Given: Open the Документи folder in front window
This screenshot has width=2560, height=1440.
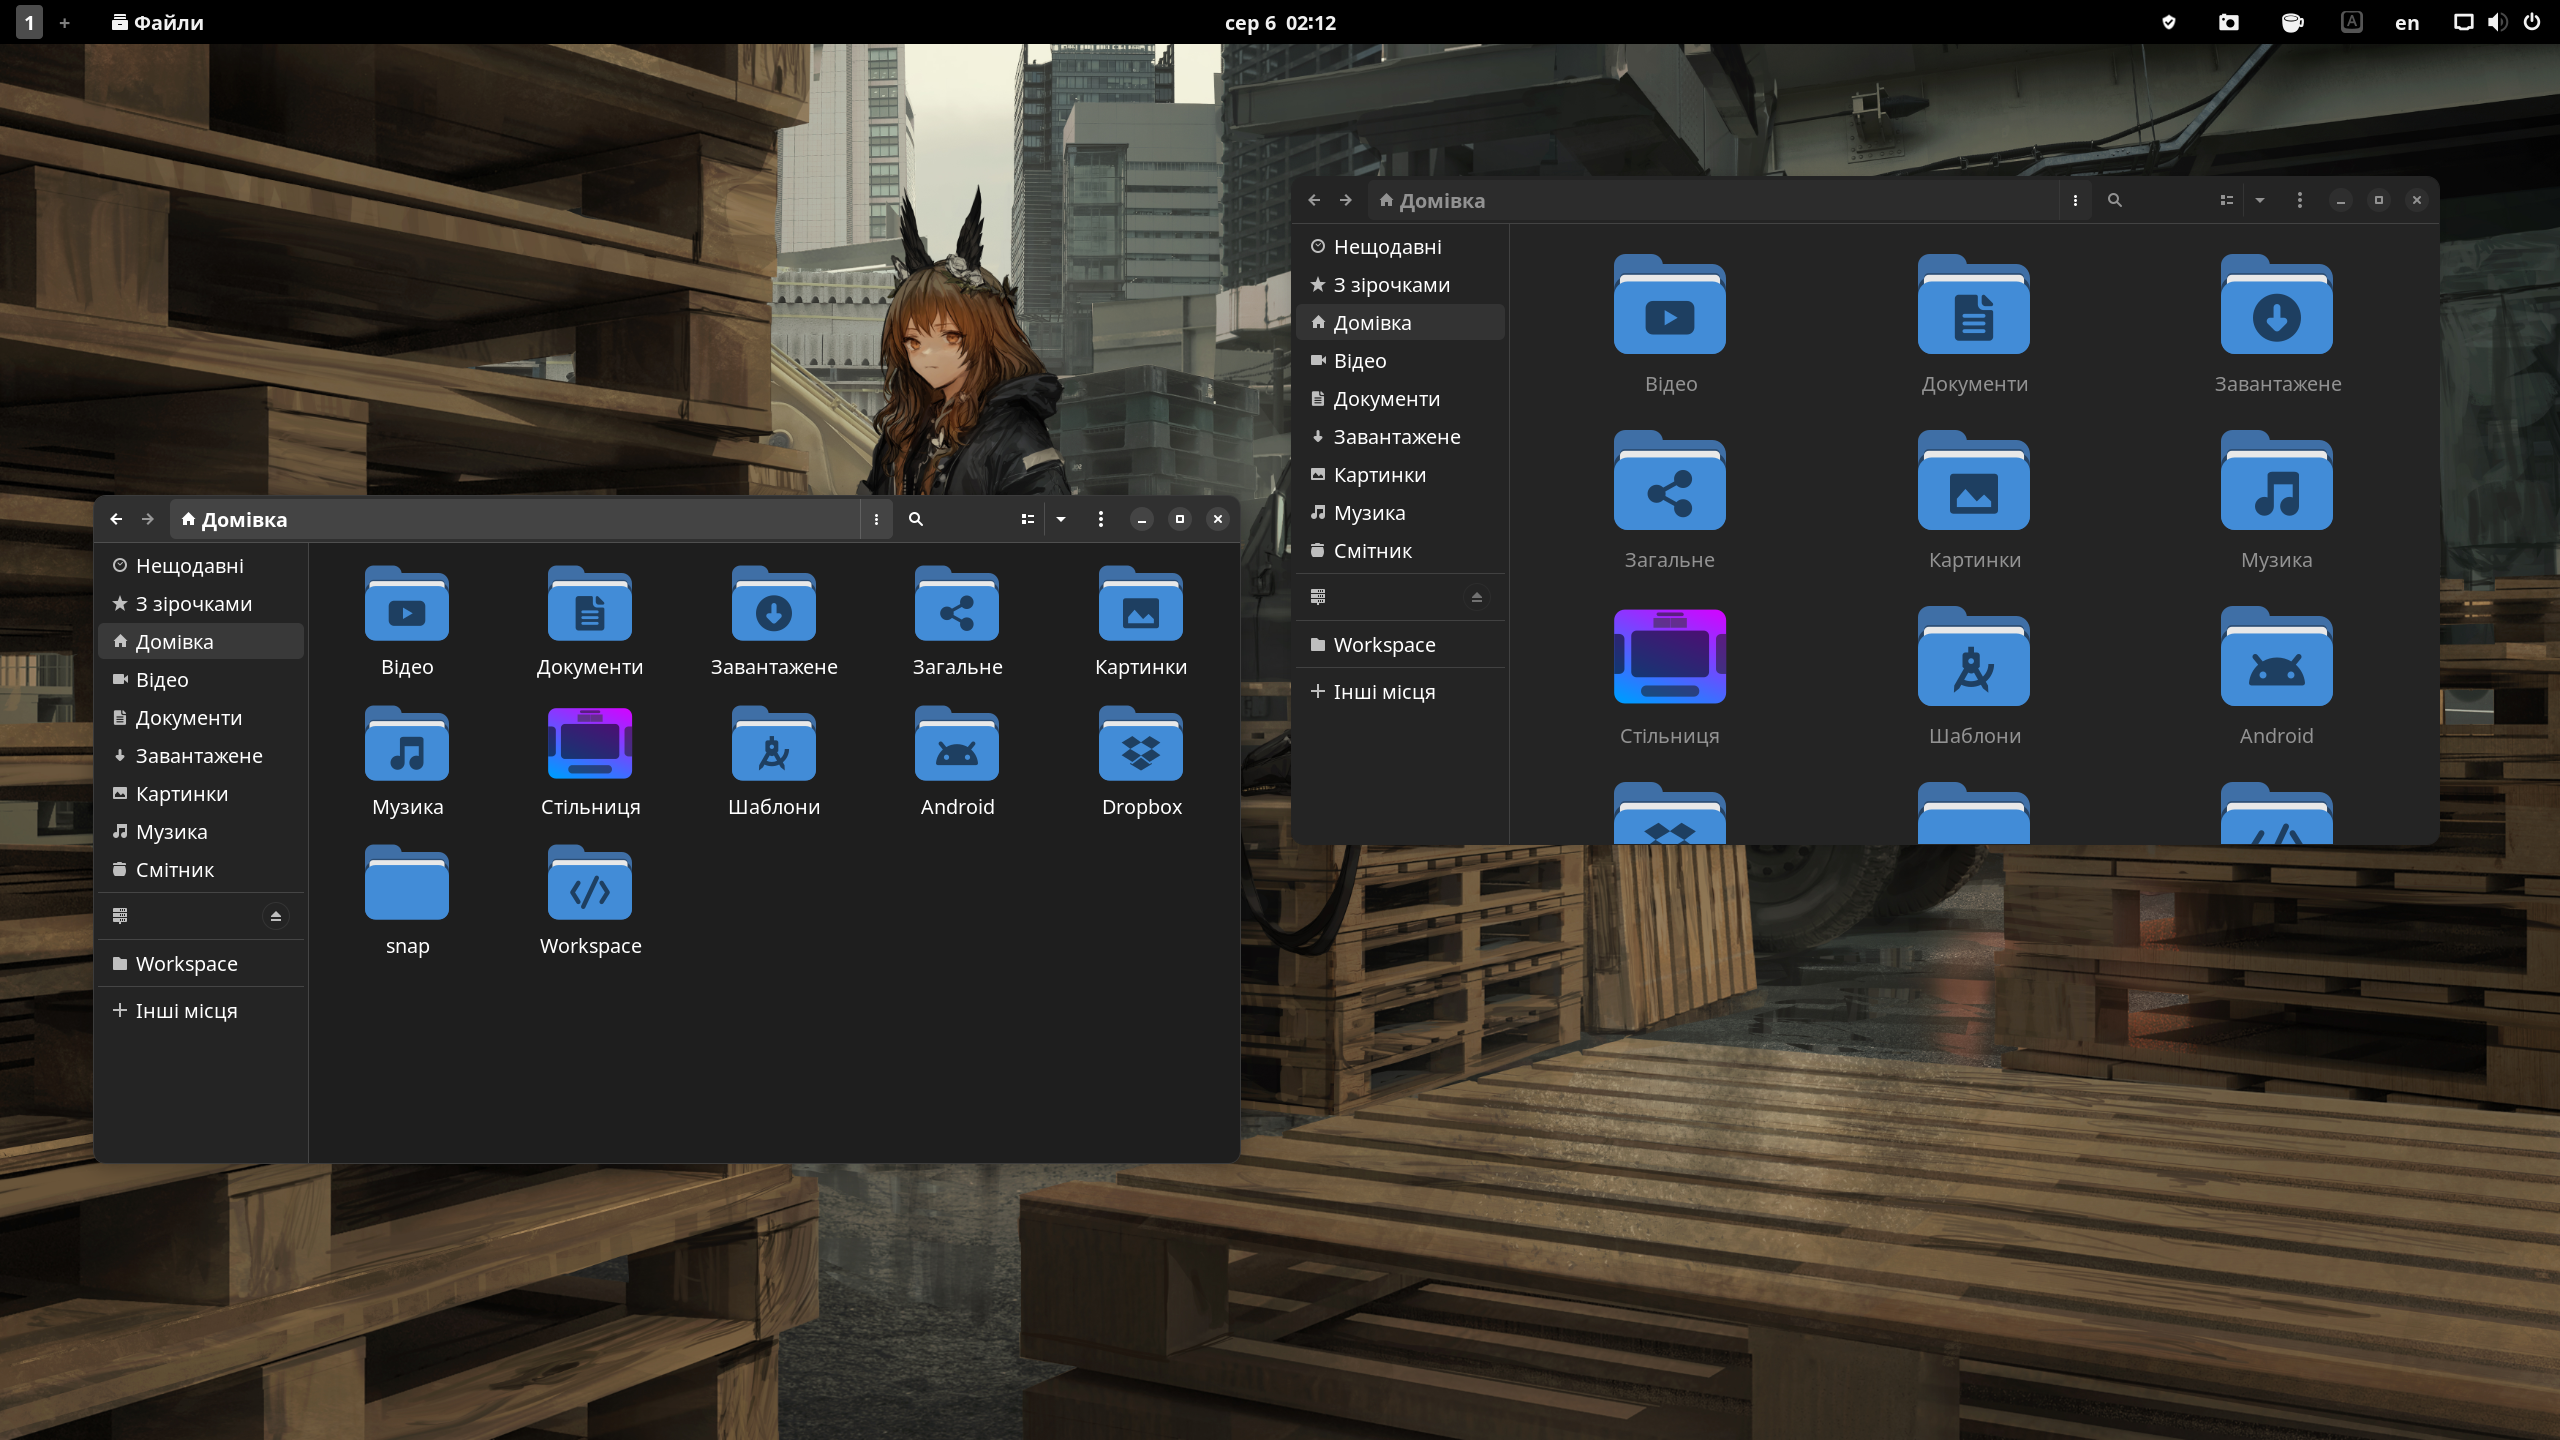Looking at the screenshot, I should point(590,622).
